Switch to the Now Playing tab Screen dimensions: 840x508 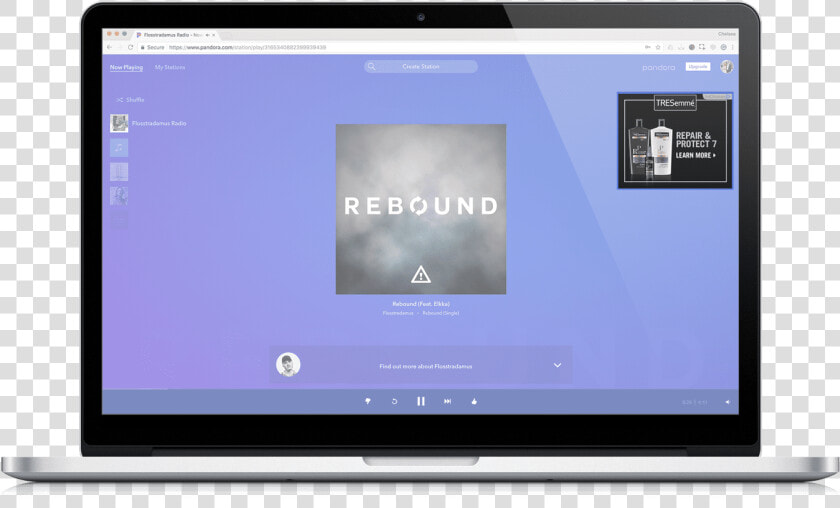click(126, 68)
